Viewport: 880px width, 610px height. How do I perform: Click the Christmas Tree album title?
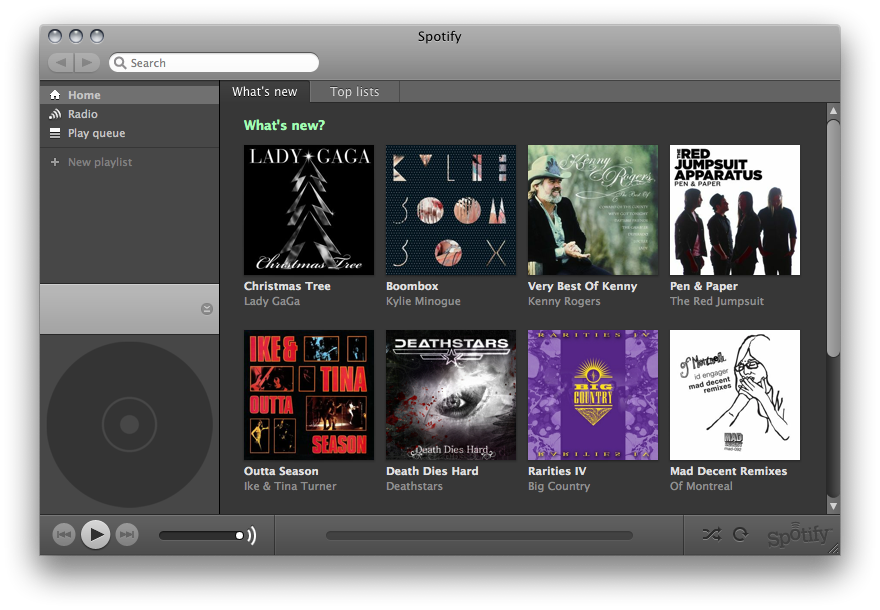(287, 286)
